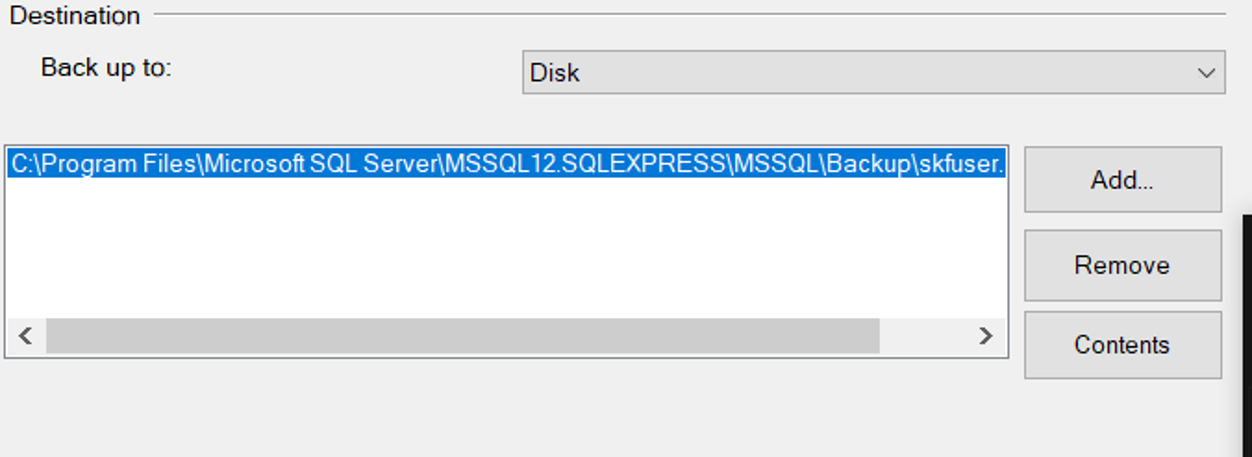Click the Disk combo box field

[x=873, y=73]
